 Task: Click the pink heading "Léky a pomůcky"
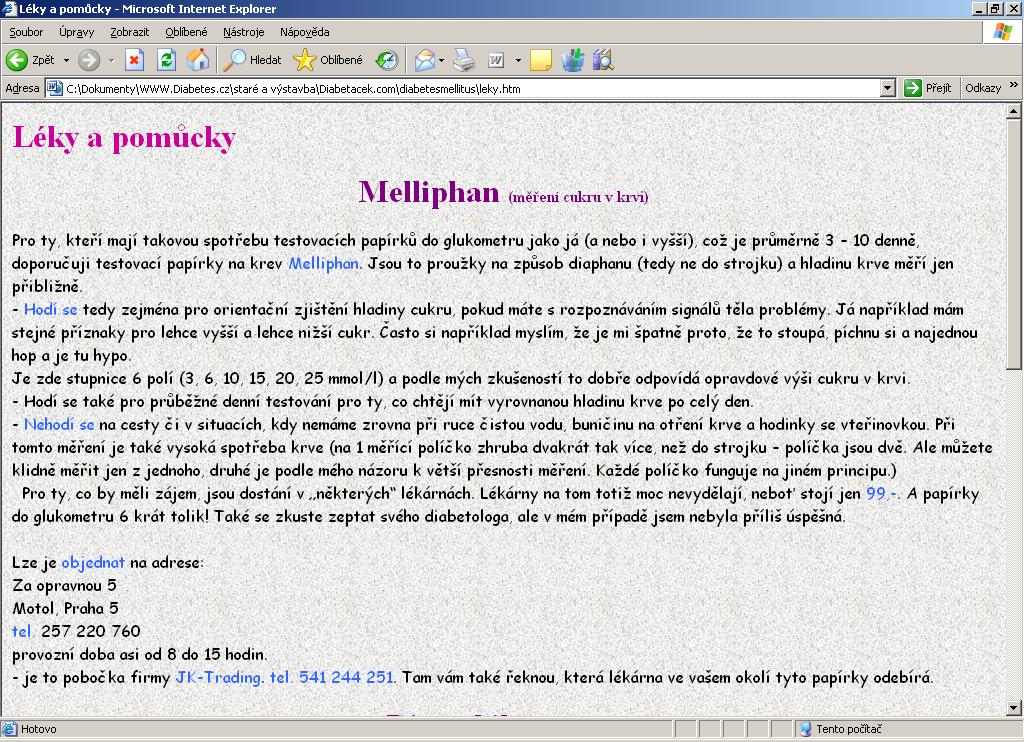(124, 138)
